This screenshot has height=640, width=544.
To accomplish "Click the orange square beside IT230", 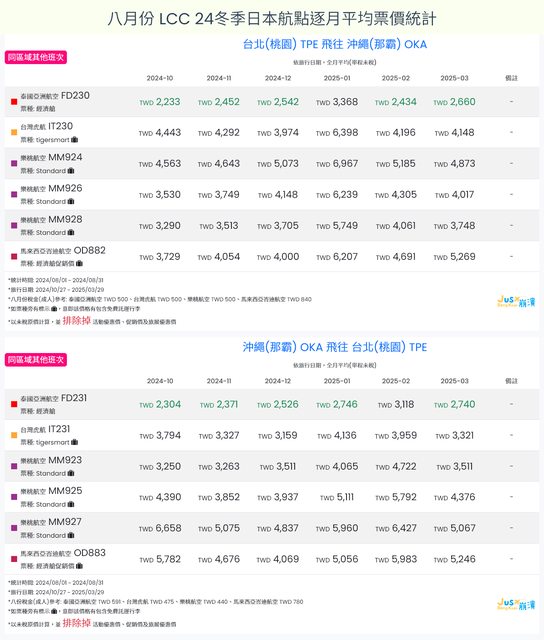I will tap(14, 132).
